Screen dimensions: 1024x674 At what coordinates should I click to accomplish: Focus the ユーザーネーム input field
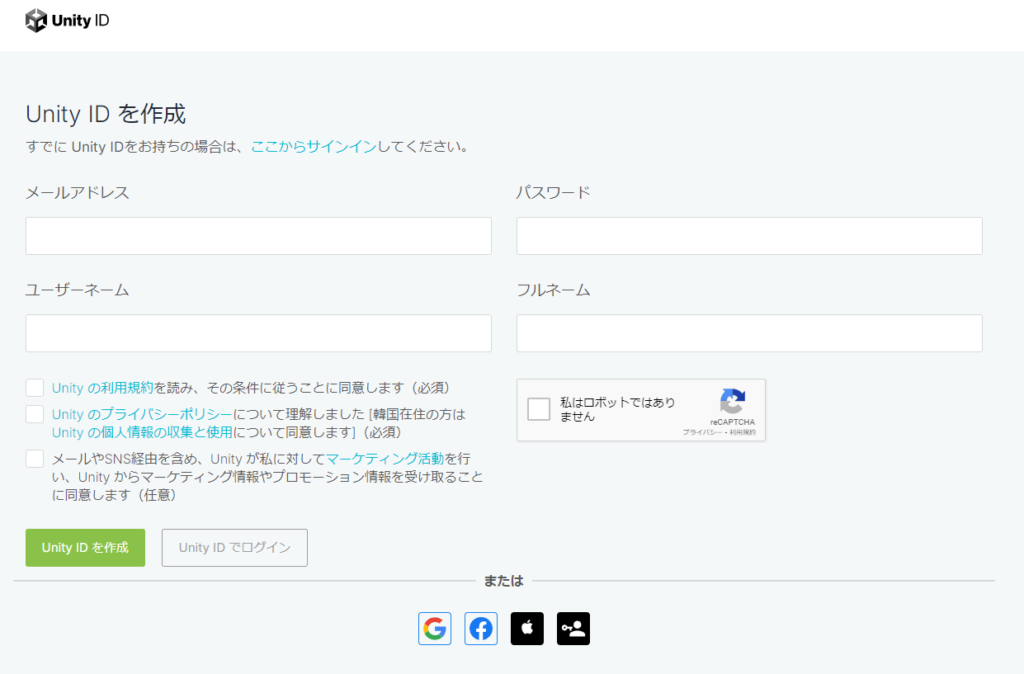259,333
